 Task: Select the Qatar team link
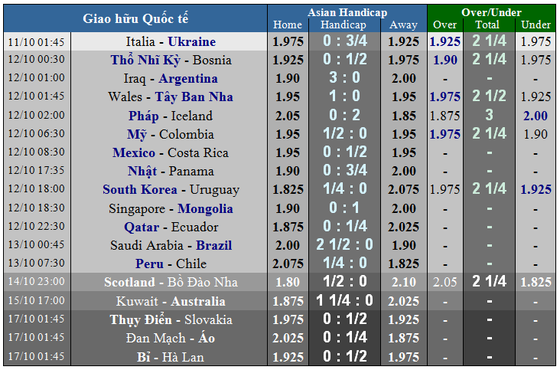tap(142, 227)
